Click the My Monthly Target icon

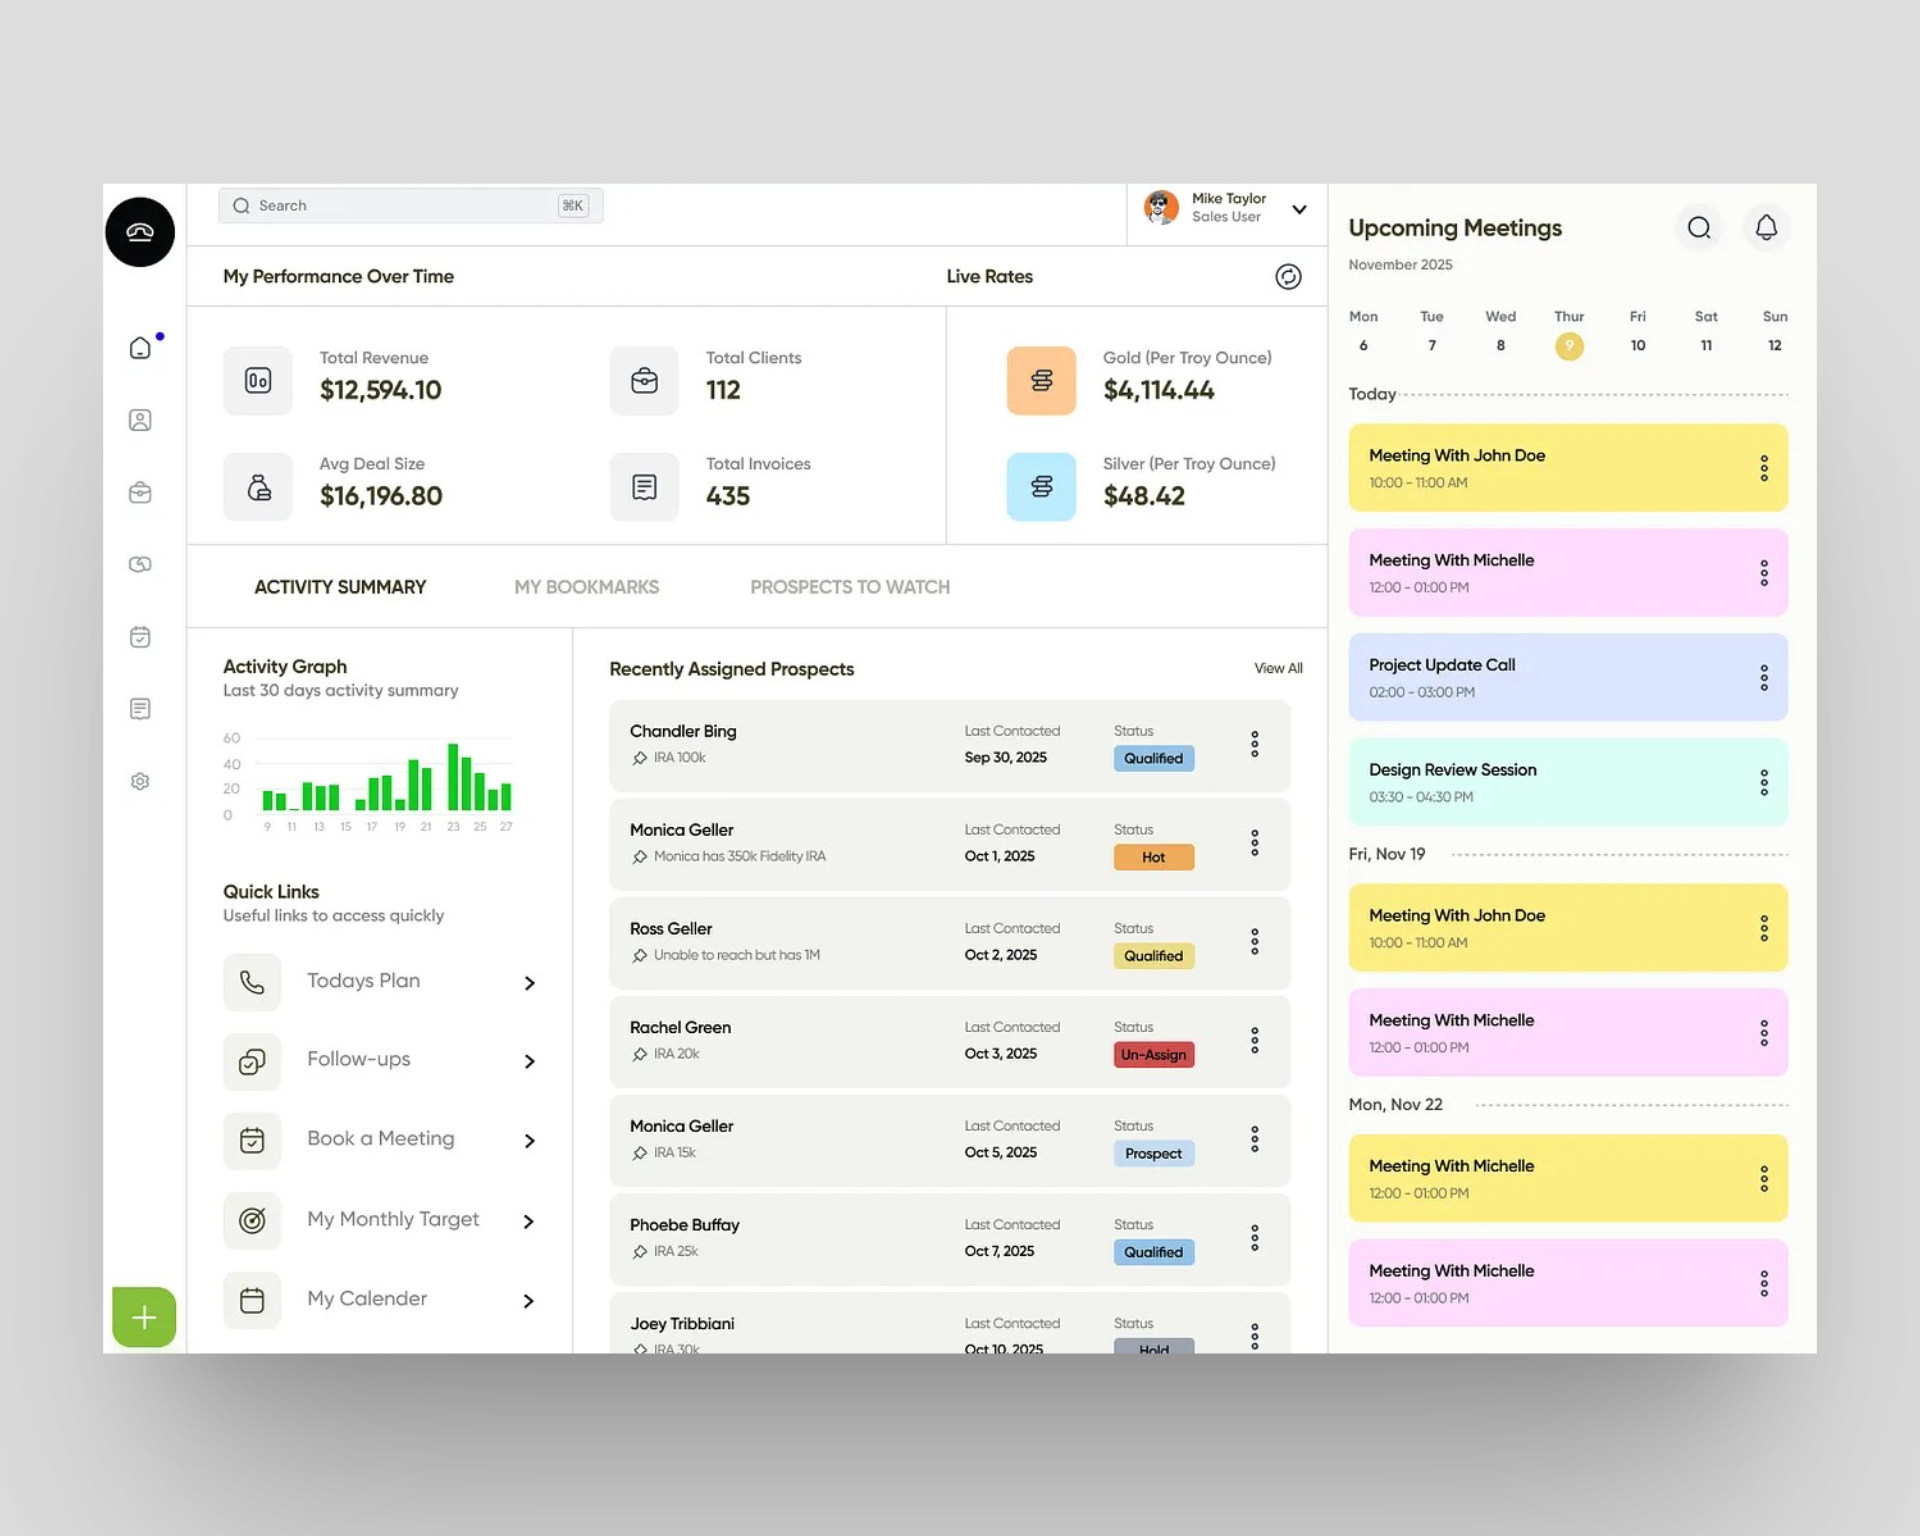pos(252,1220)
